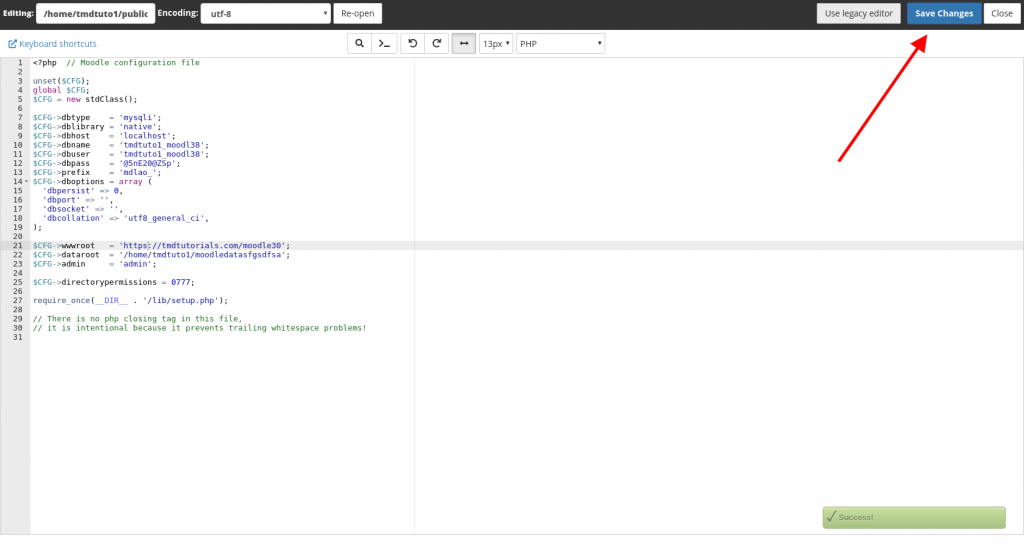Close the editor with Close button

[1001, 14]
